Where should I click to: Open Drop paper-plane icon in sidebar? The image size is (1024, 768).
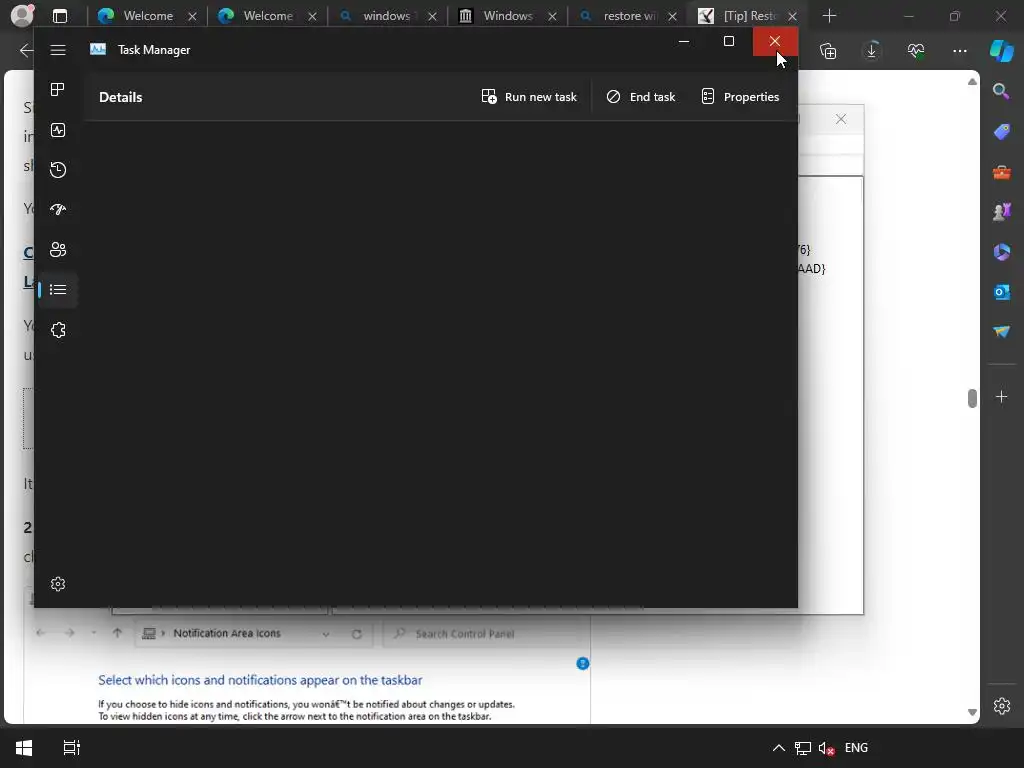[1001, 332]
